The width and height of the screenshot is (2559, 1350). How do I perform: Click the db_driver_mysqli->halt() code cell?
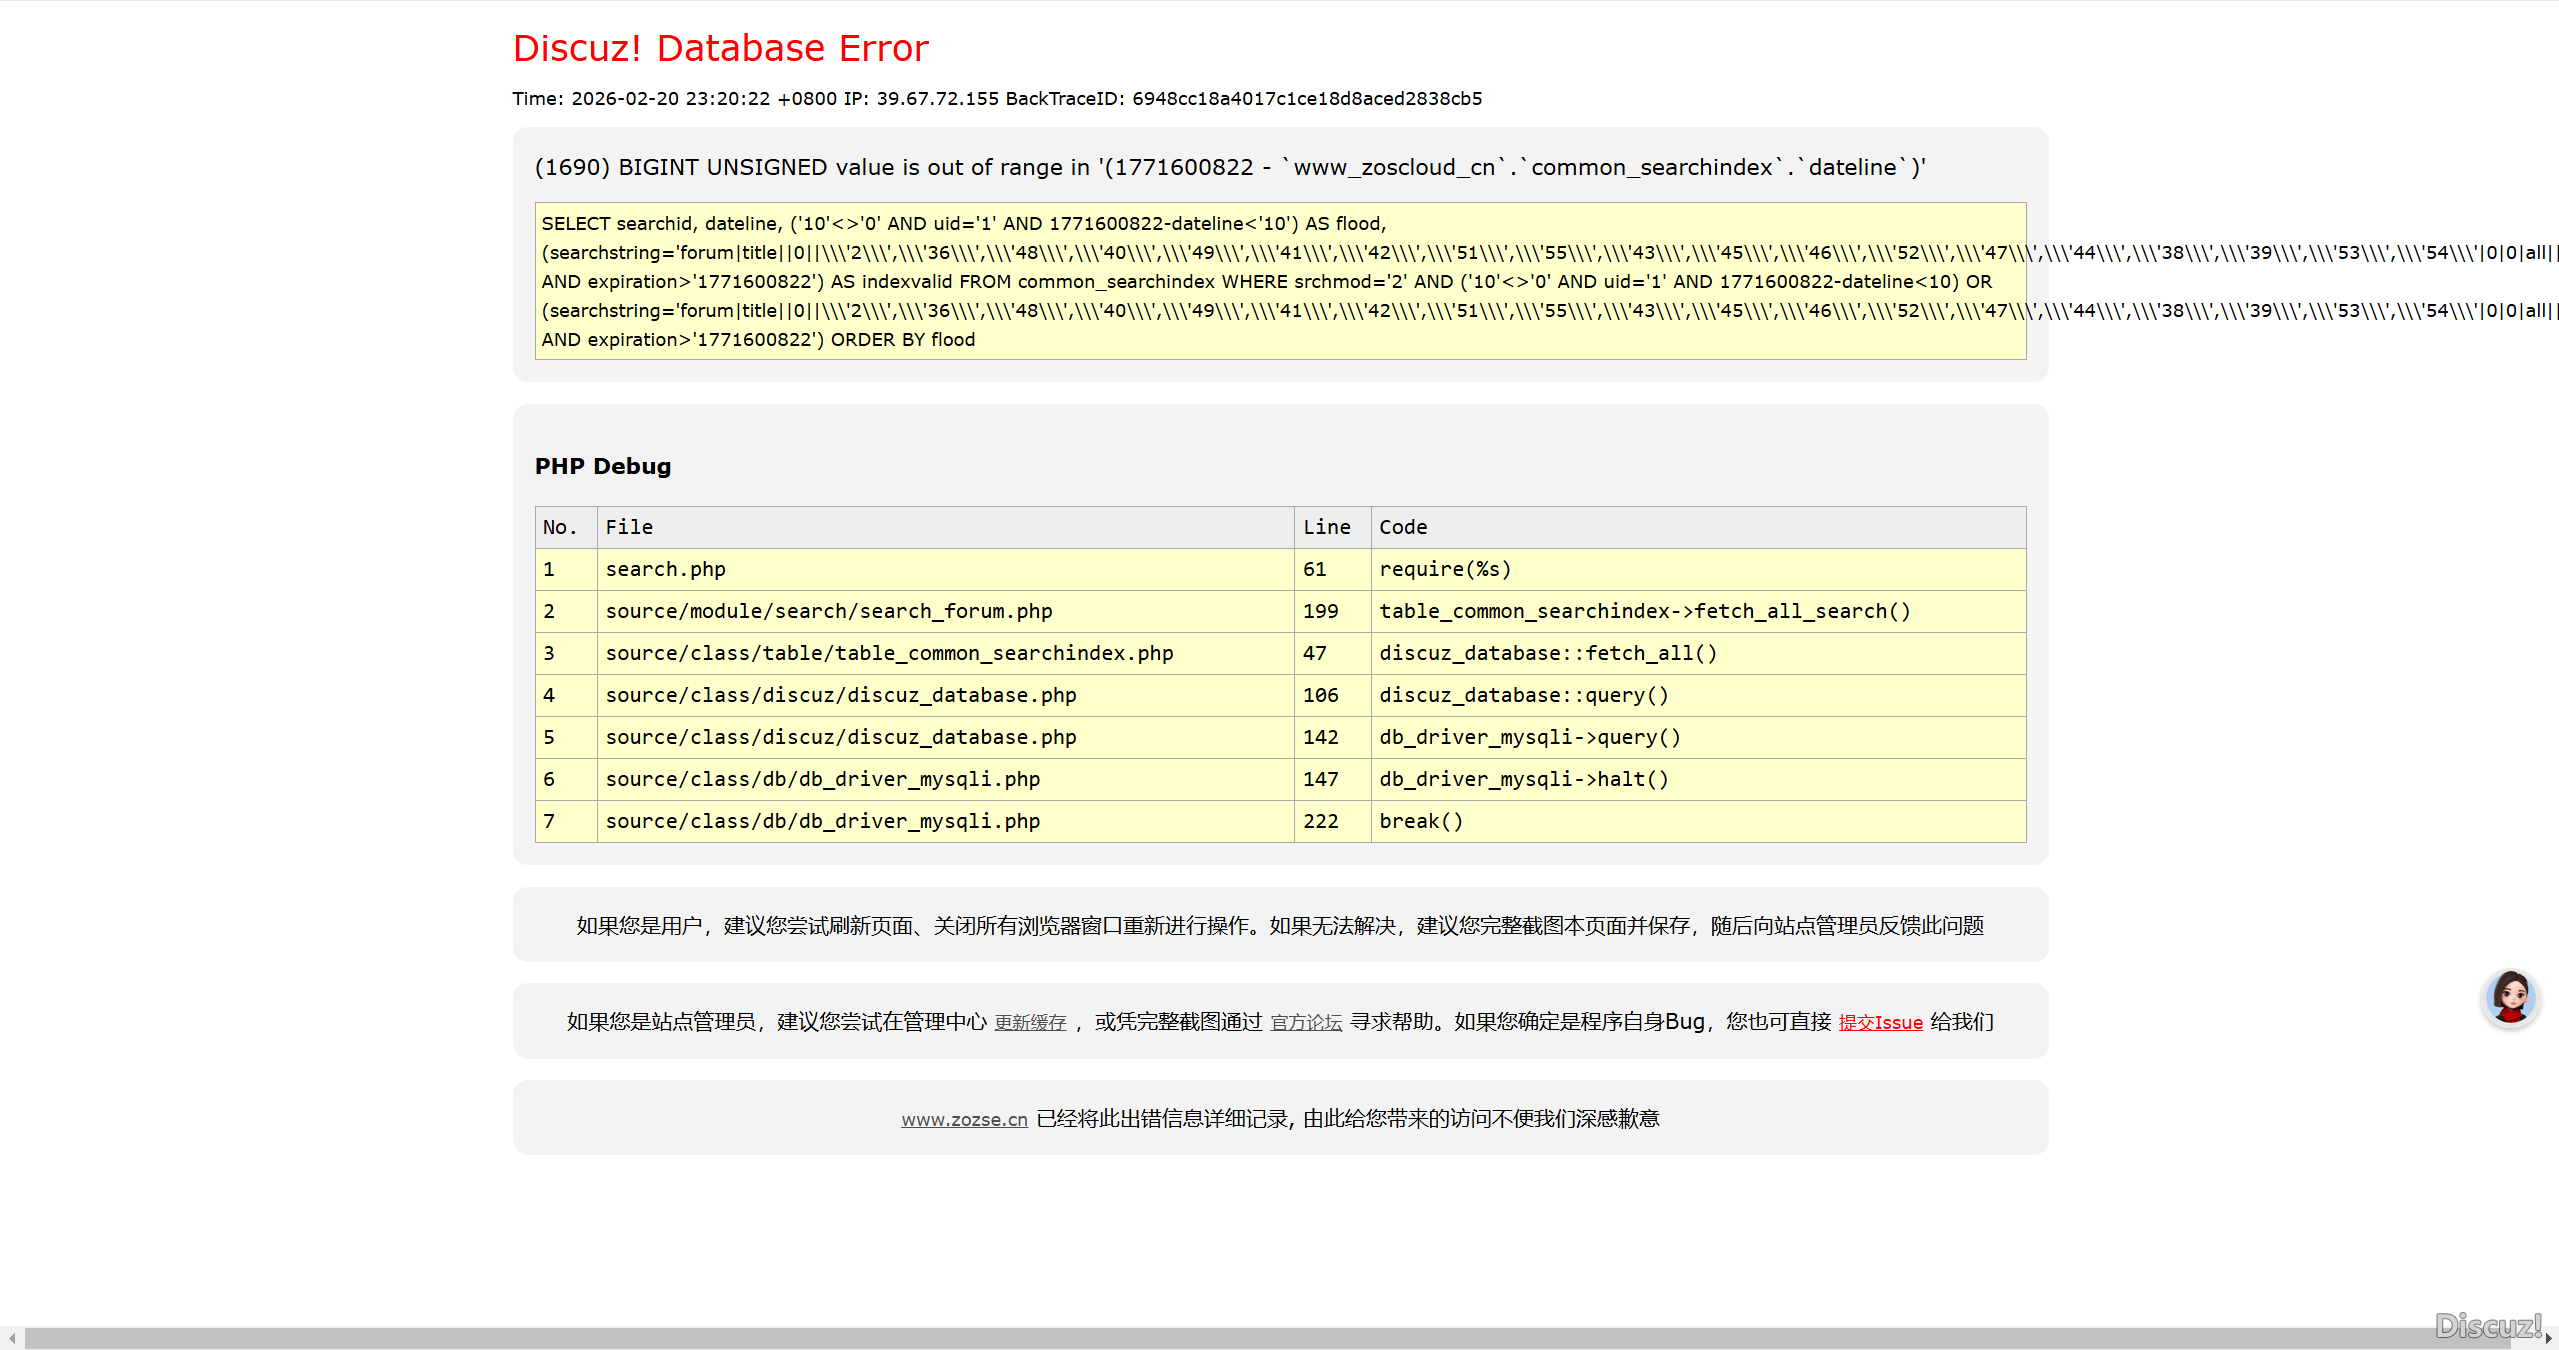click(1523, 779)
